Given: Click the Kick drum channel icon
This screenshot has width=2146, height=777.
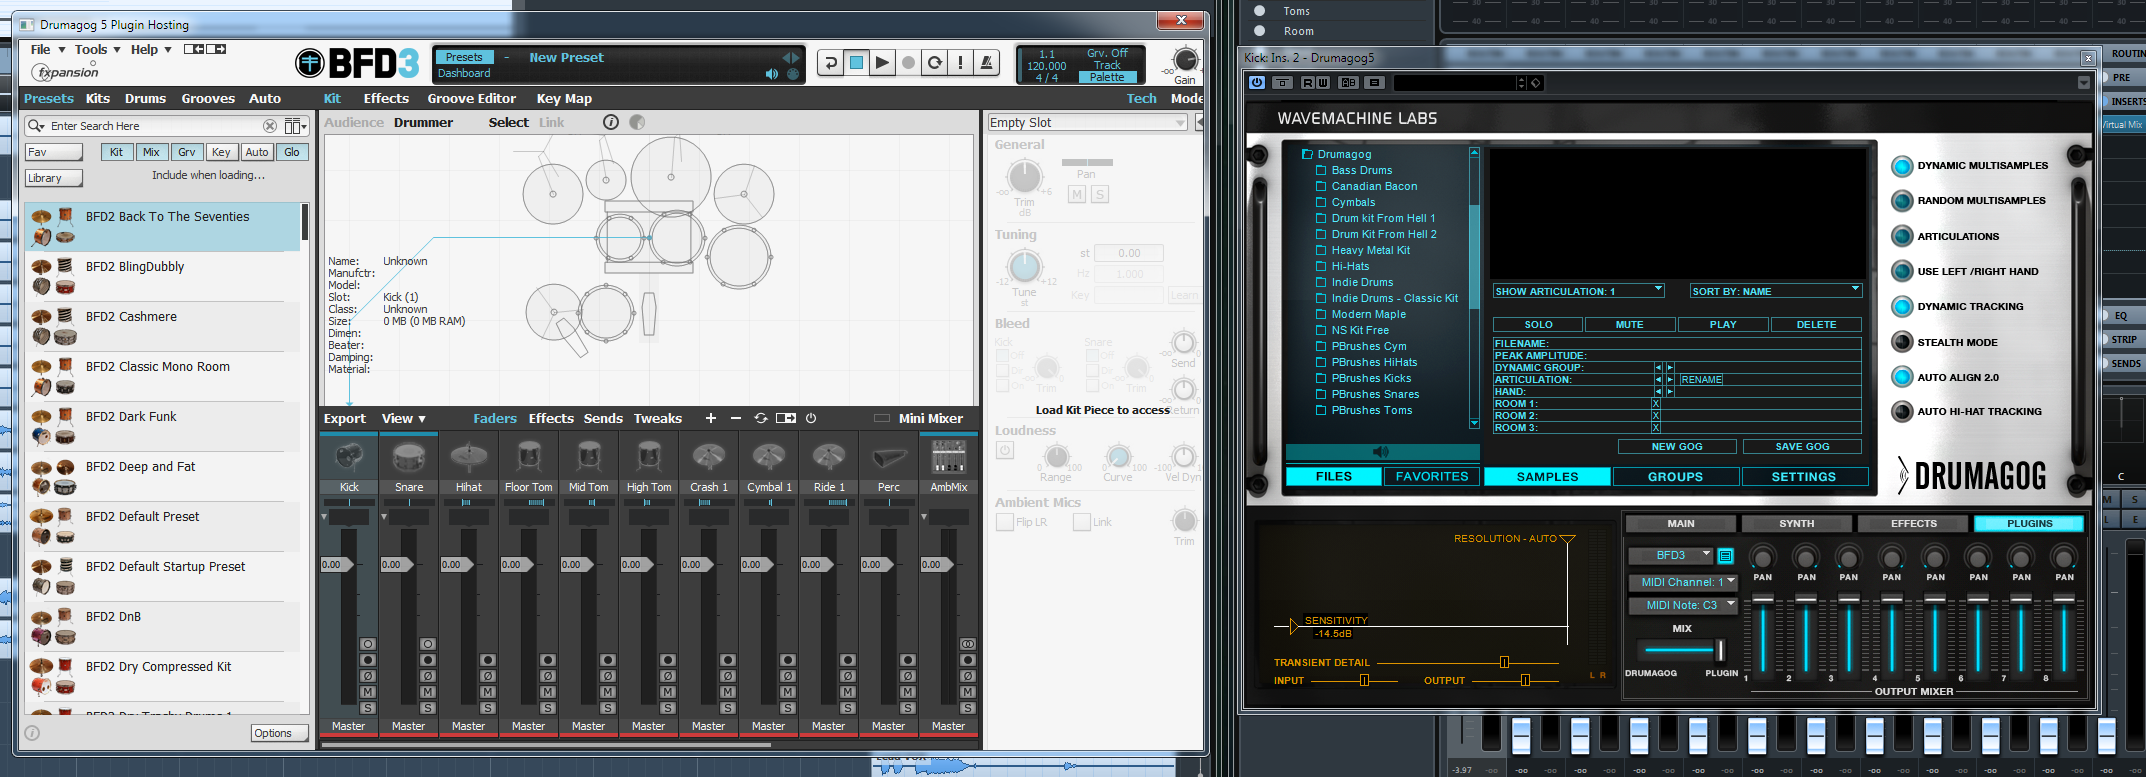Looking at the screenshot, I should pyautogui.click(x=349, y=458).
